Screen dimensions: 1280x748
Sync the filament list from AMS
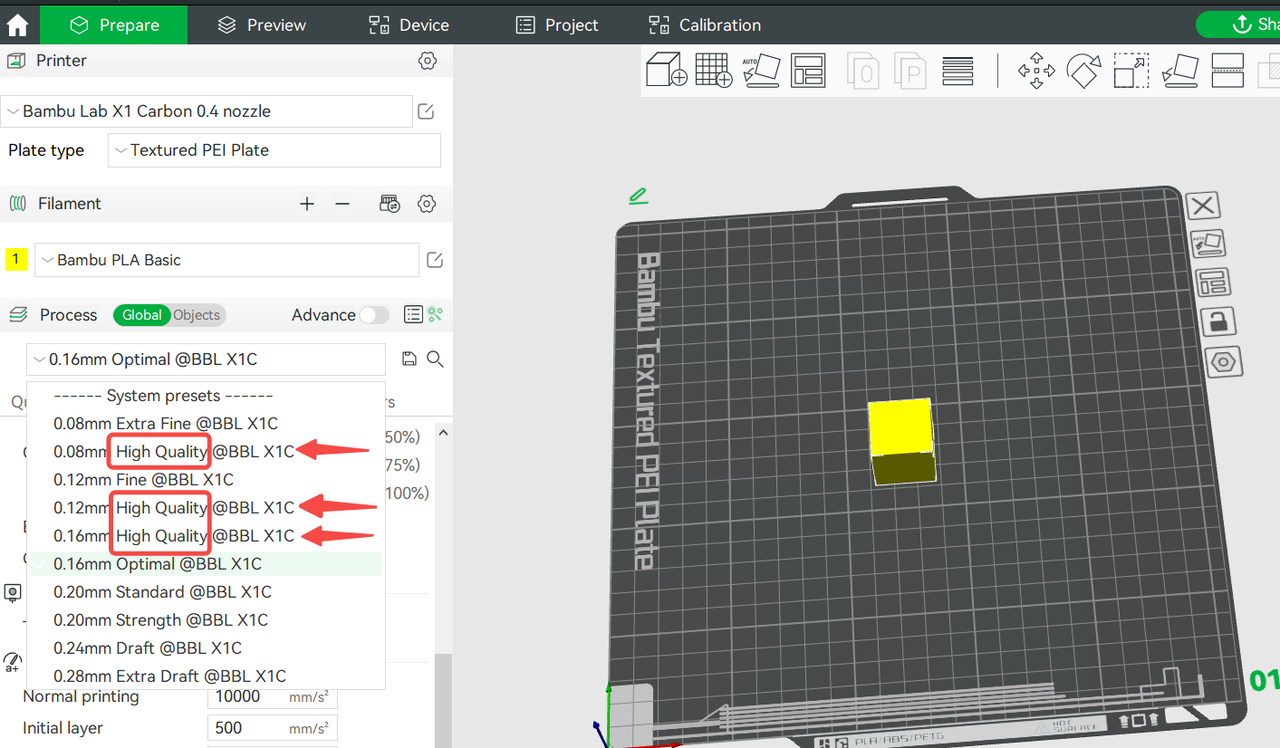point(390,204)
